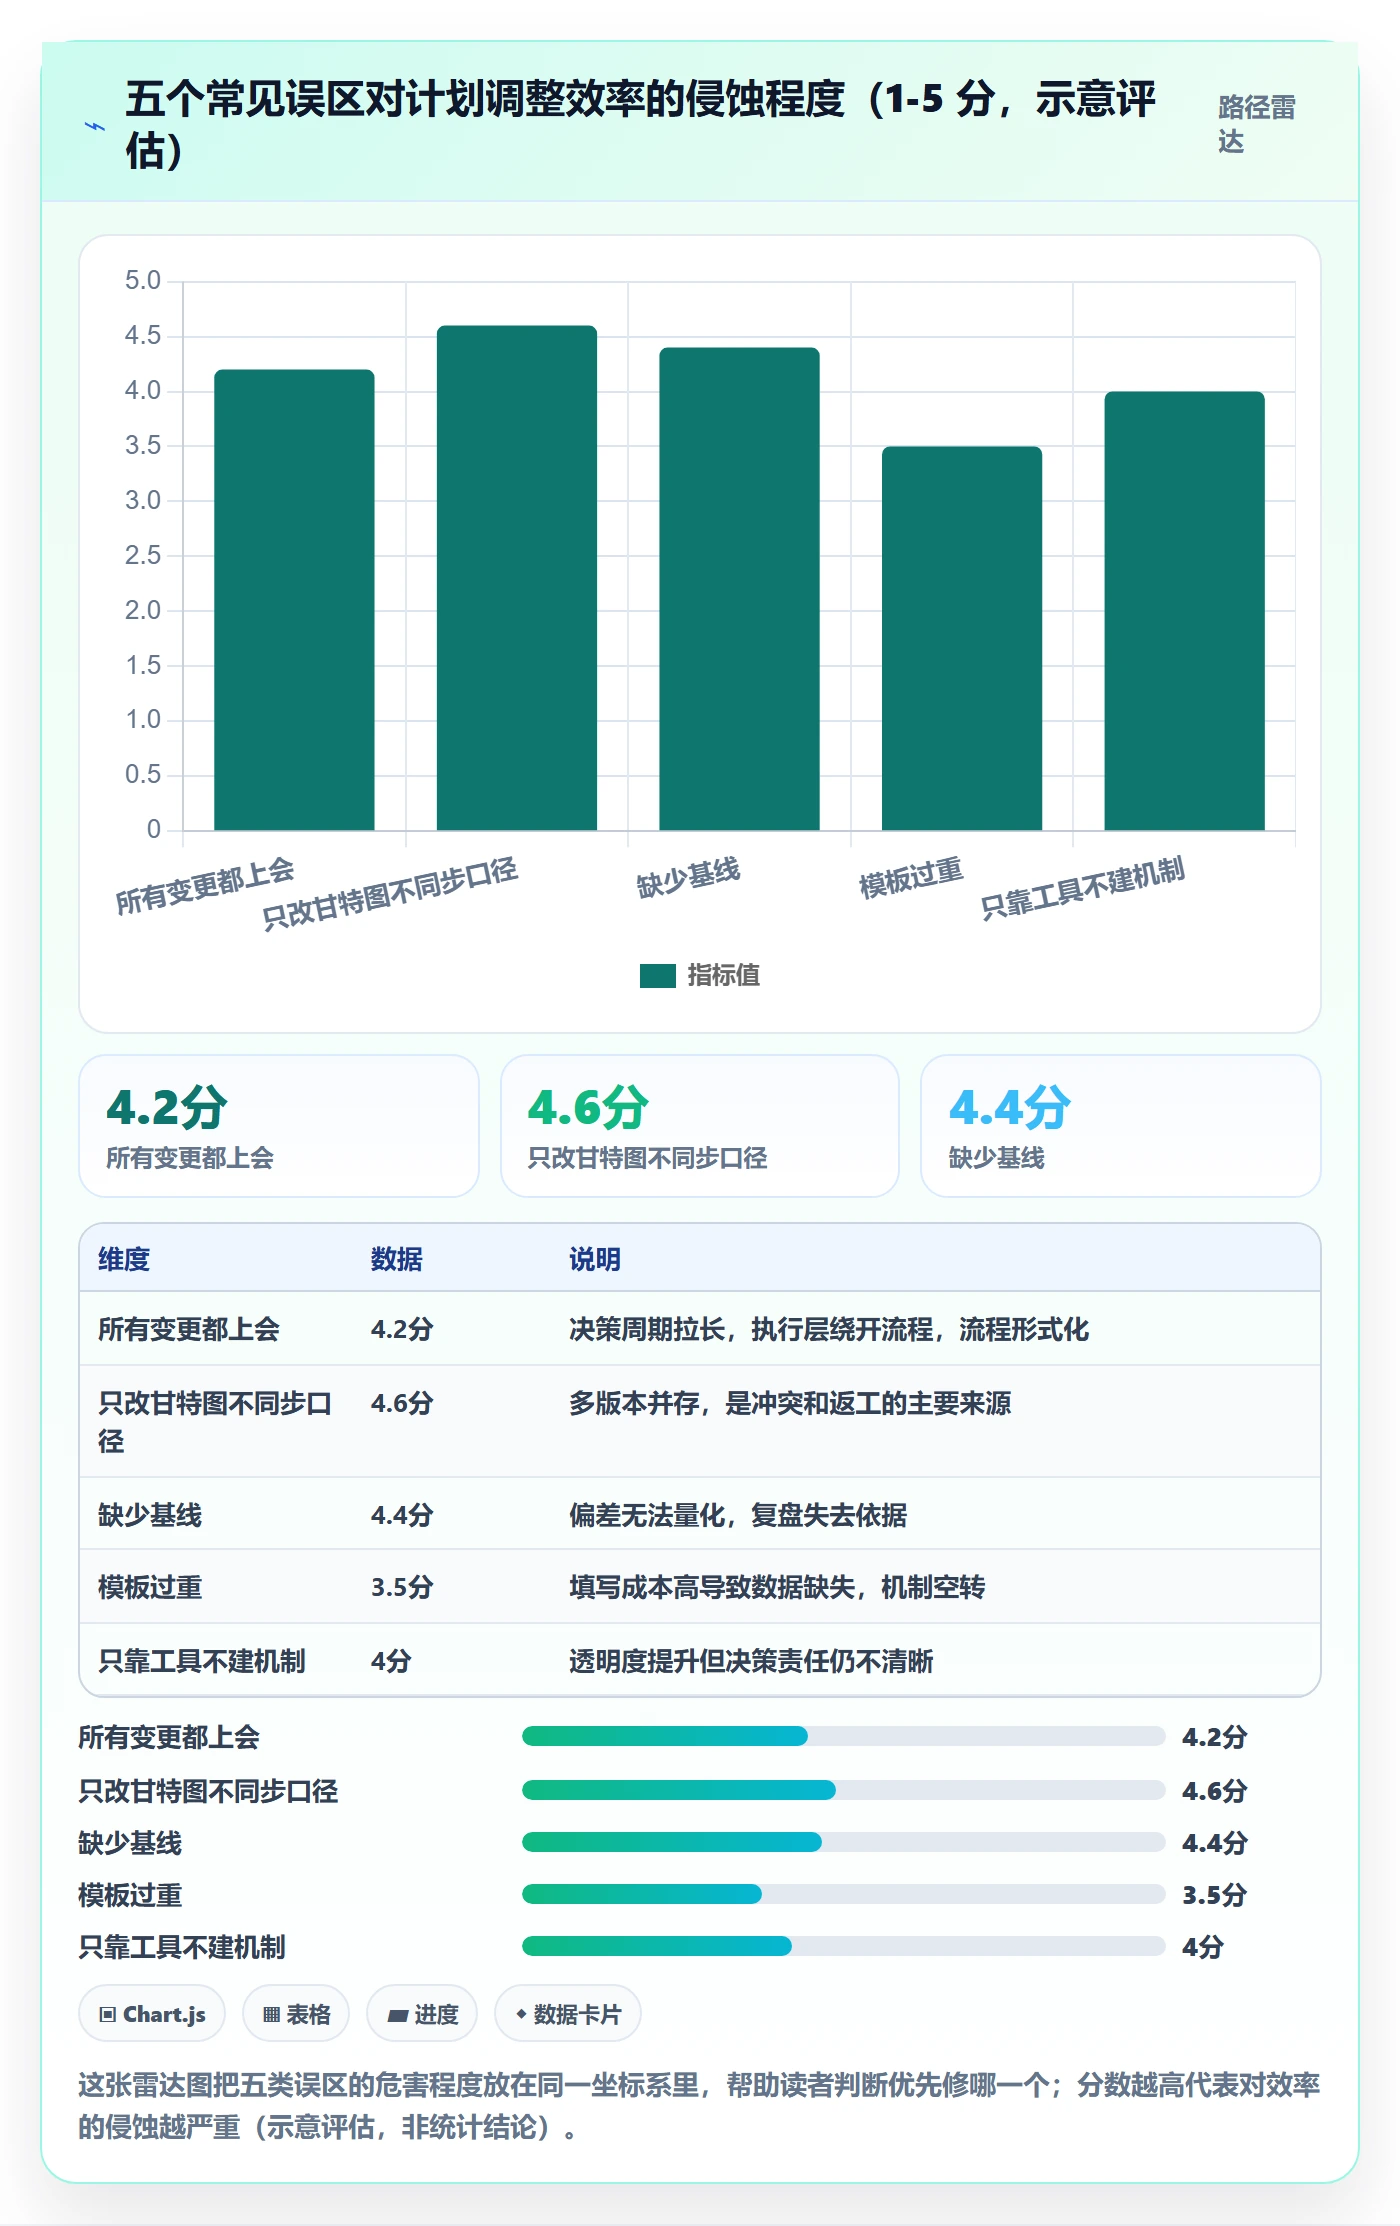Click the 数据 column header

pos(397,1259)
